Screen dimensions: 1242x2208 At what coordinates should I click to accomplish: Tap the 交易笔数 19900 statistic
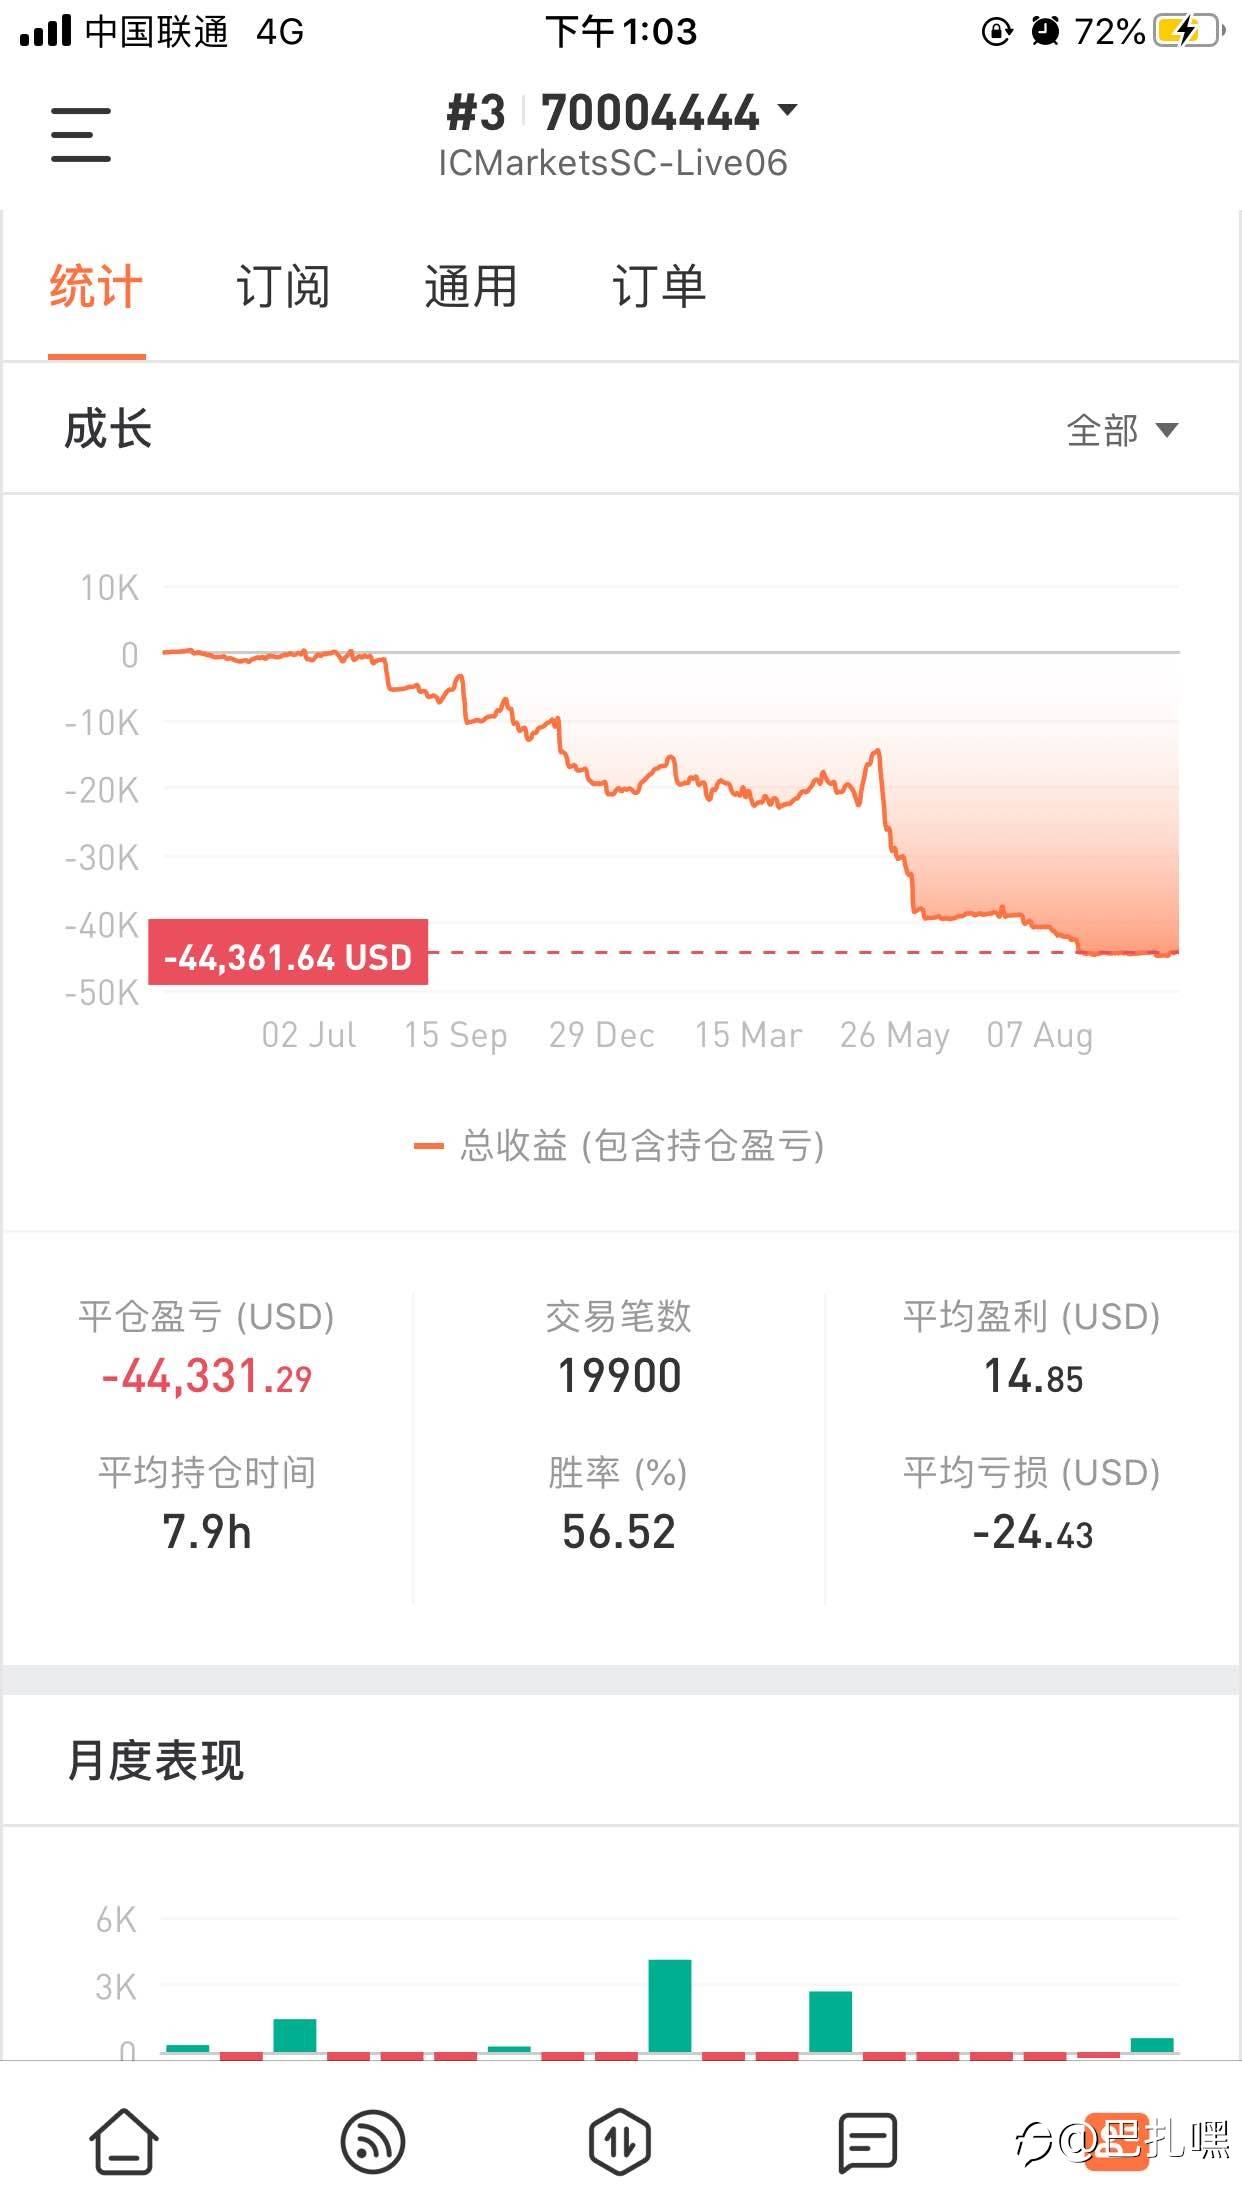619,1376
